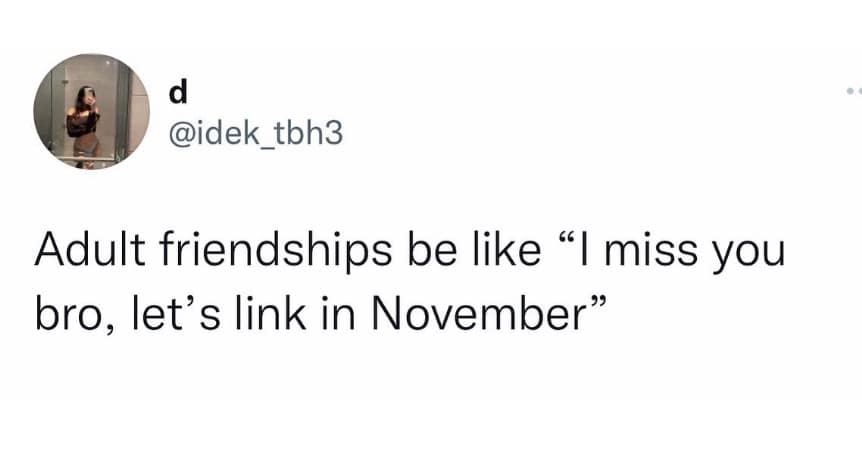This screenshot has height=476, width=862.
Task: Click the word "Adult" in the tweet
Action: click(90, 250)
